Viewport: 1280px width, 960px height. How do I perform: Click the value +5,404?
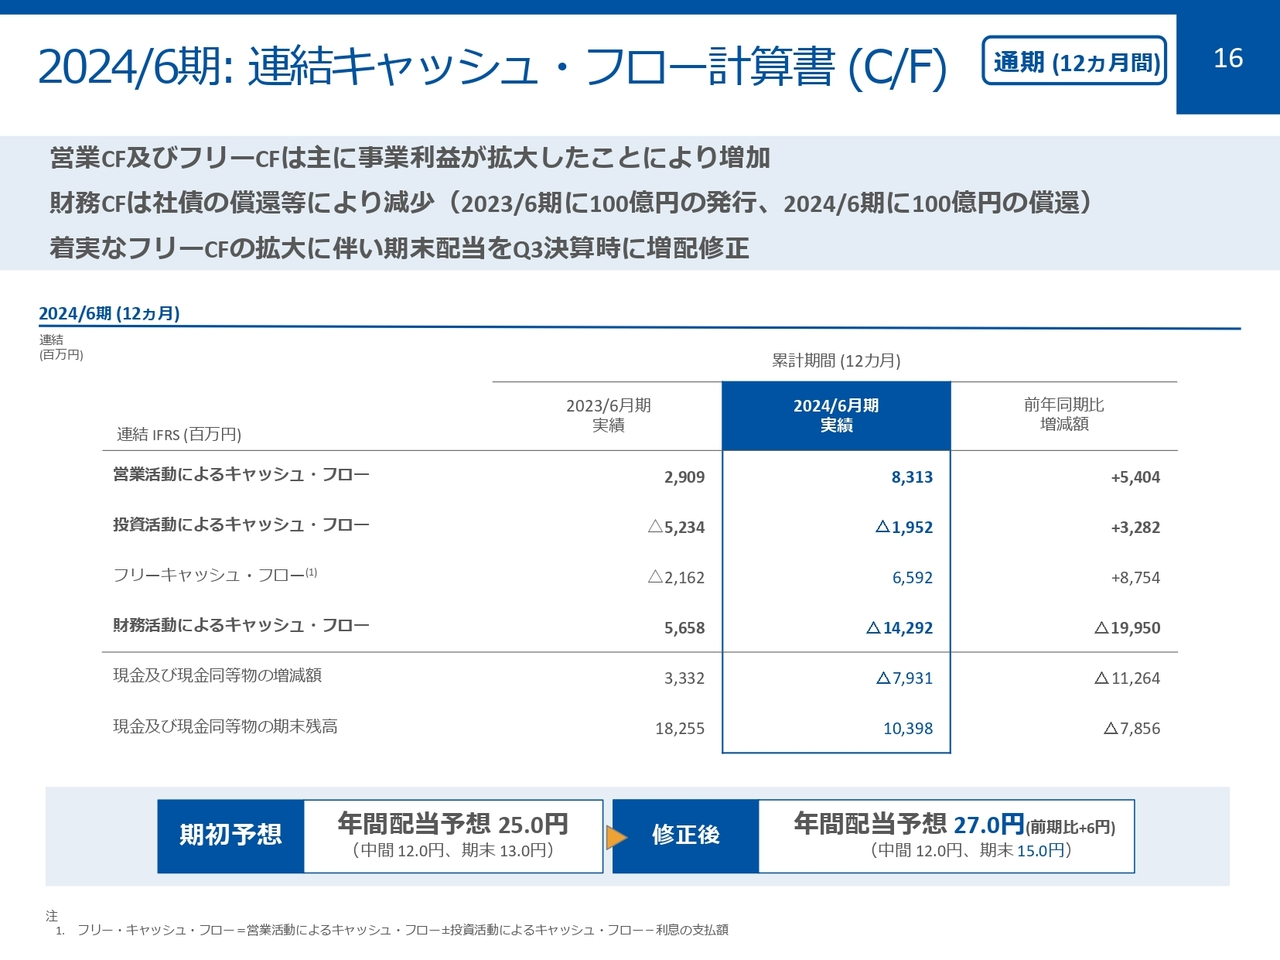pyautogui.click(x=1135, y=478)
